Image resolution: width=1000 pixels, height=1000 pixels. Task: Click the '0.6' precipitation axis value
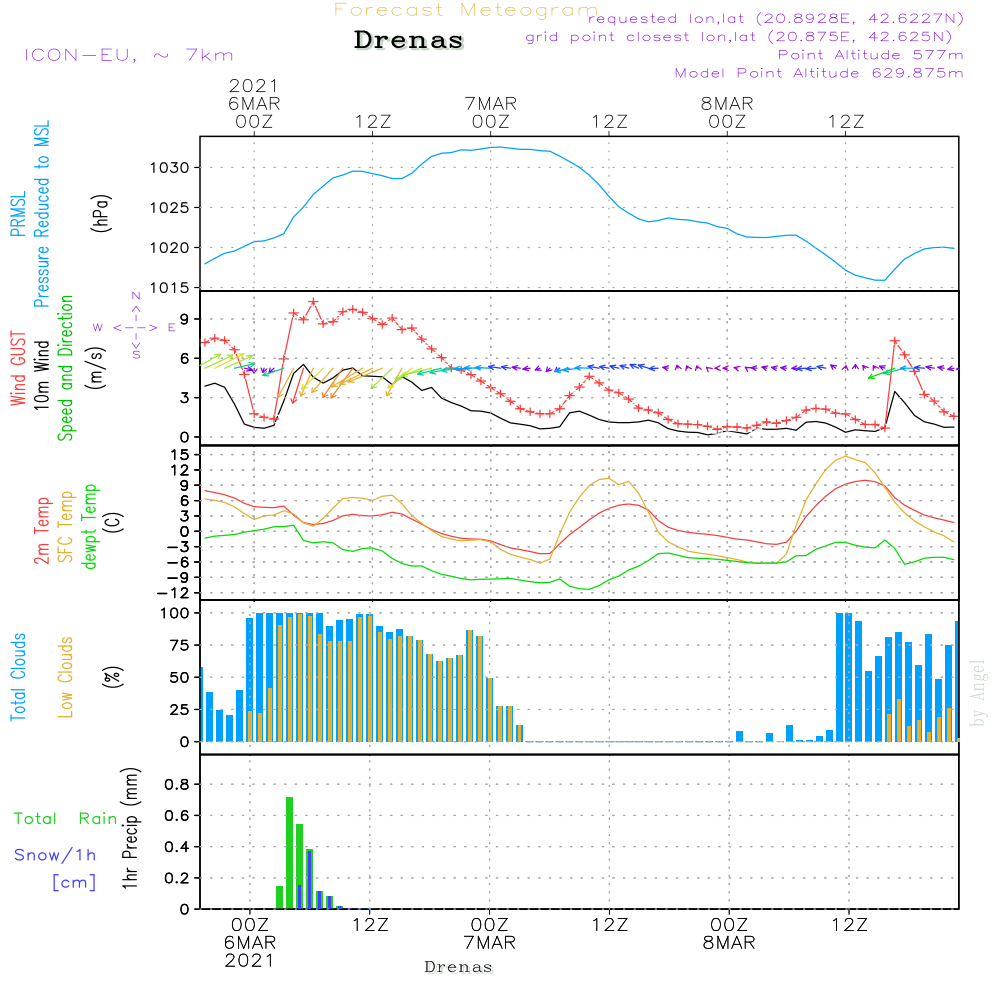[177, 816]
